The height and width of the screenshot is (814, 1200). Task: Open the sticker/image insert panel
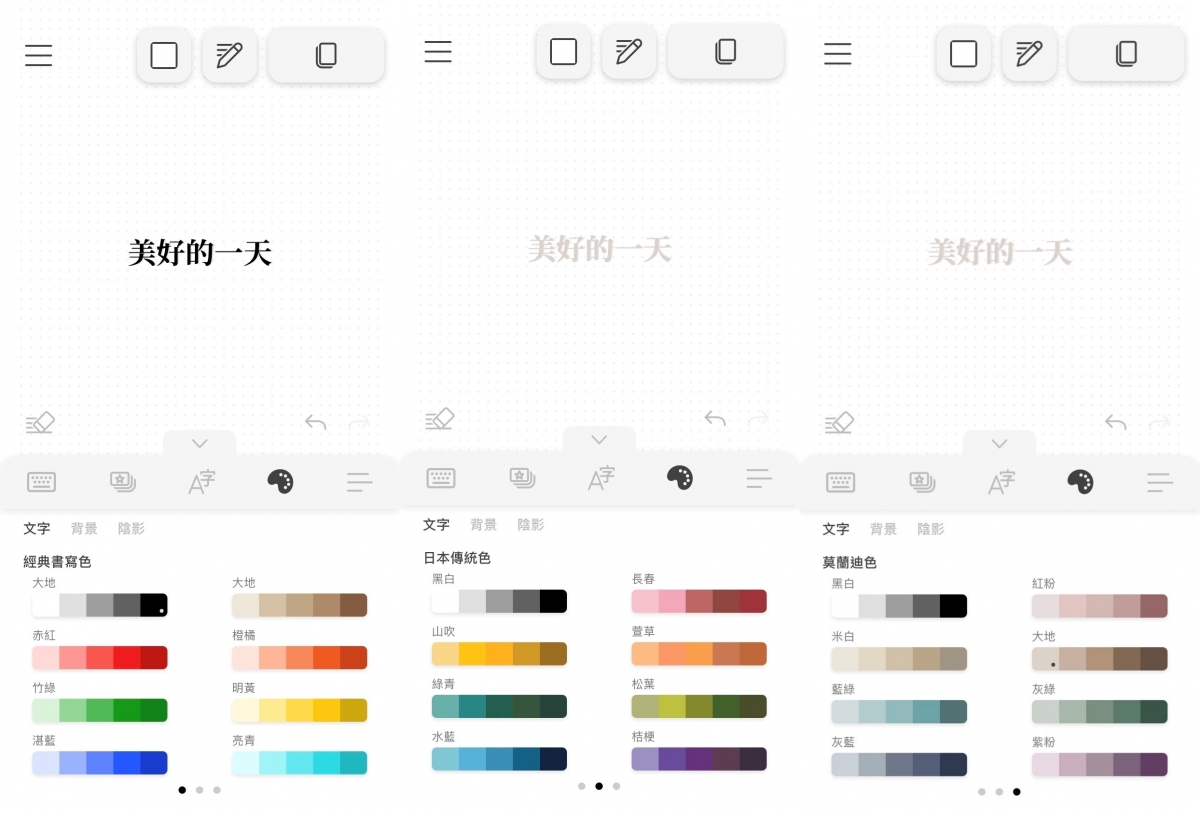(121, 482)
